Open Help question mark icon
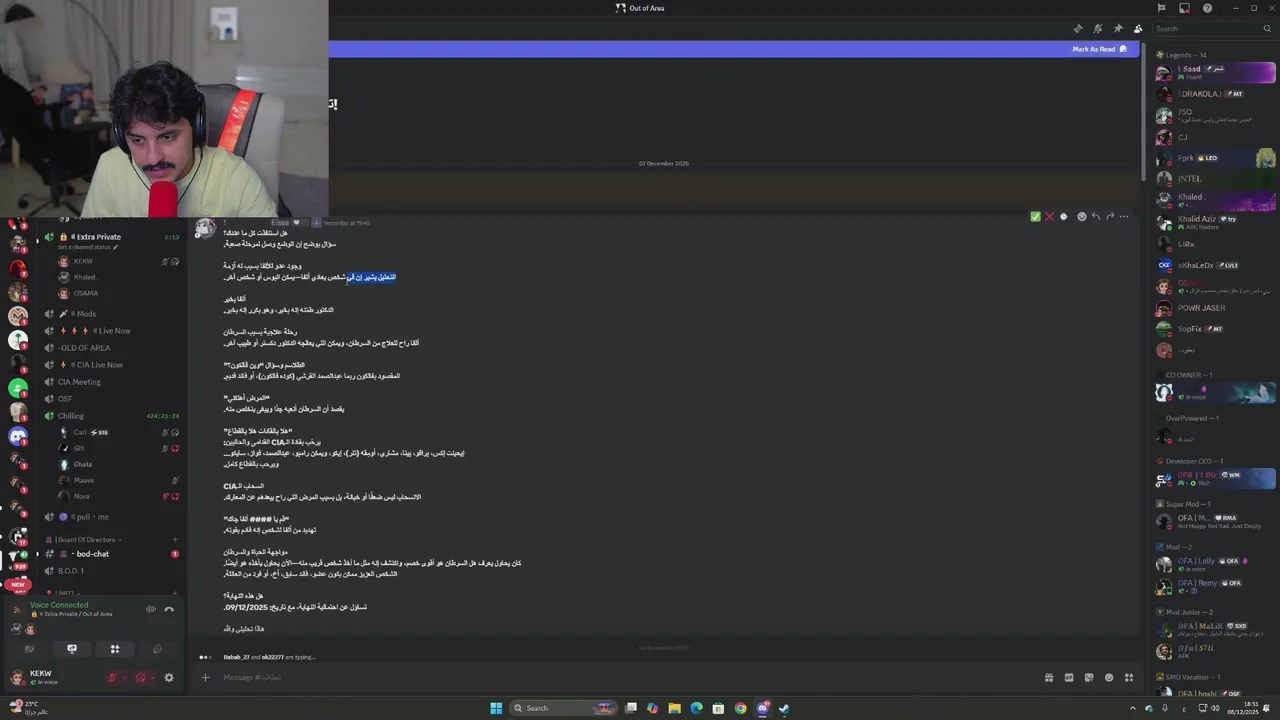 click(x=1207, y=8)
